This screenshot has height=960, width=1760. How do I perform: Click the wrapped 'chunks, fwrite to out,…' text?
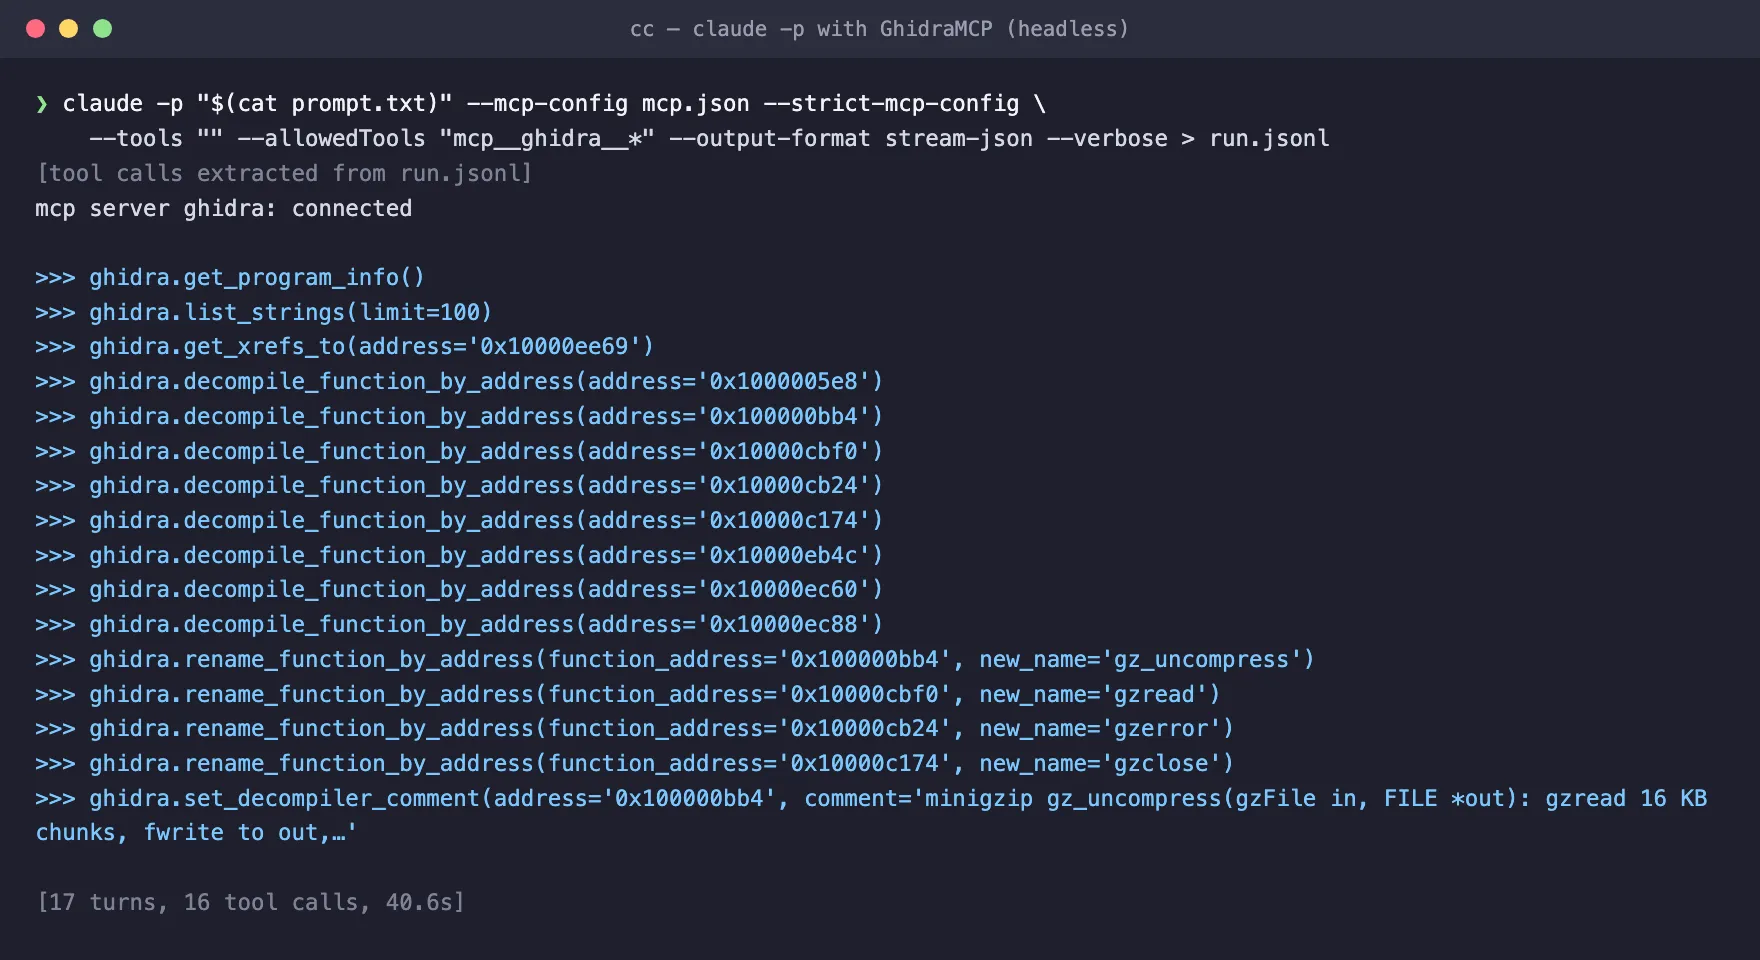(196, 833)
